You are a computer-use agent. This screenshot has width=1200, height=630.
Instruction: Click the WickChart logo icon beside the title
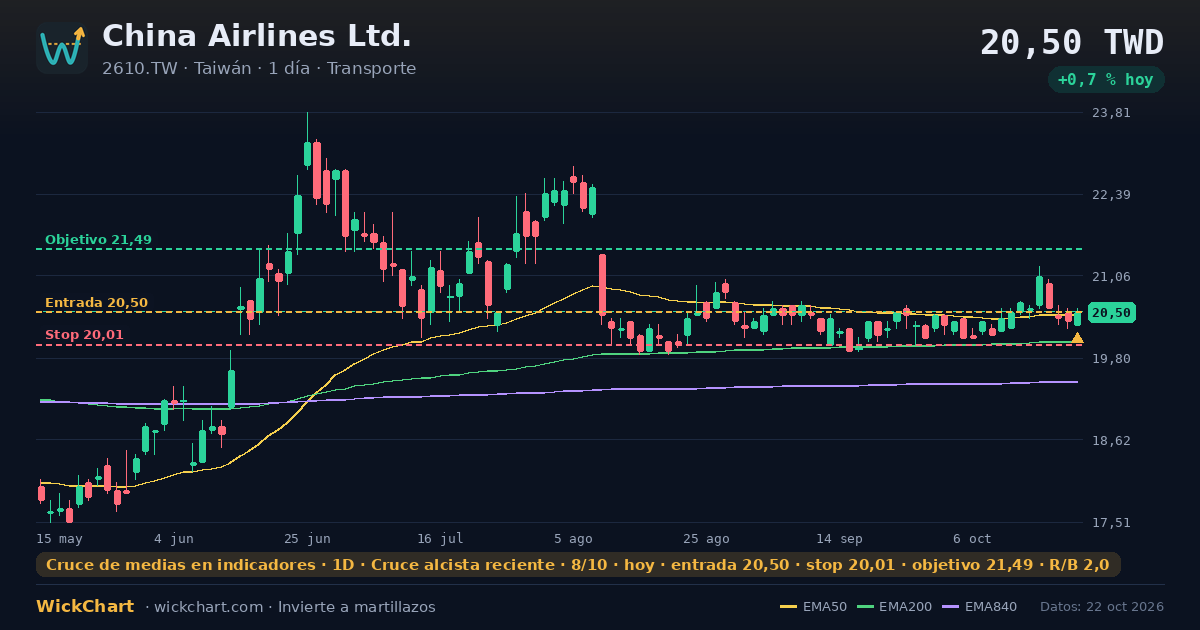(62, 48)
